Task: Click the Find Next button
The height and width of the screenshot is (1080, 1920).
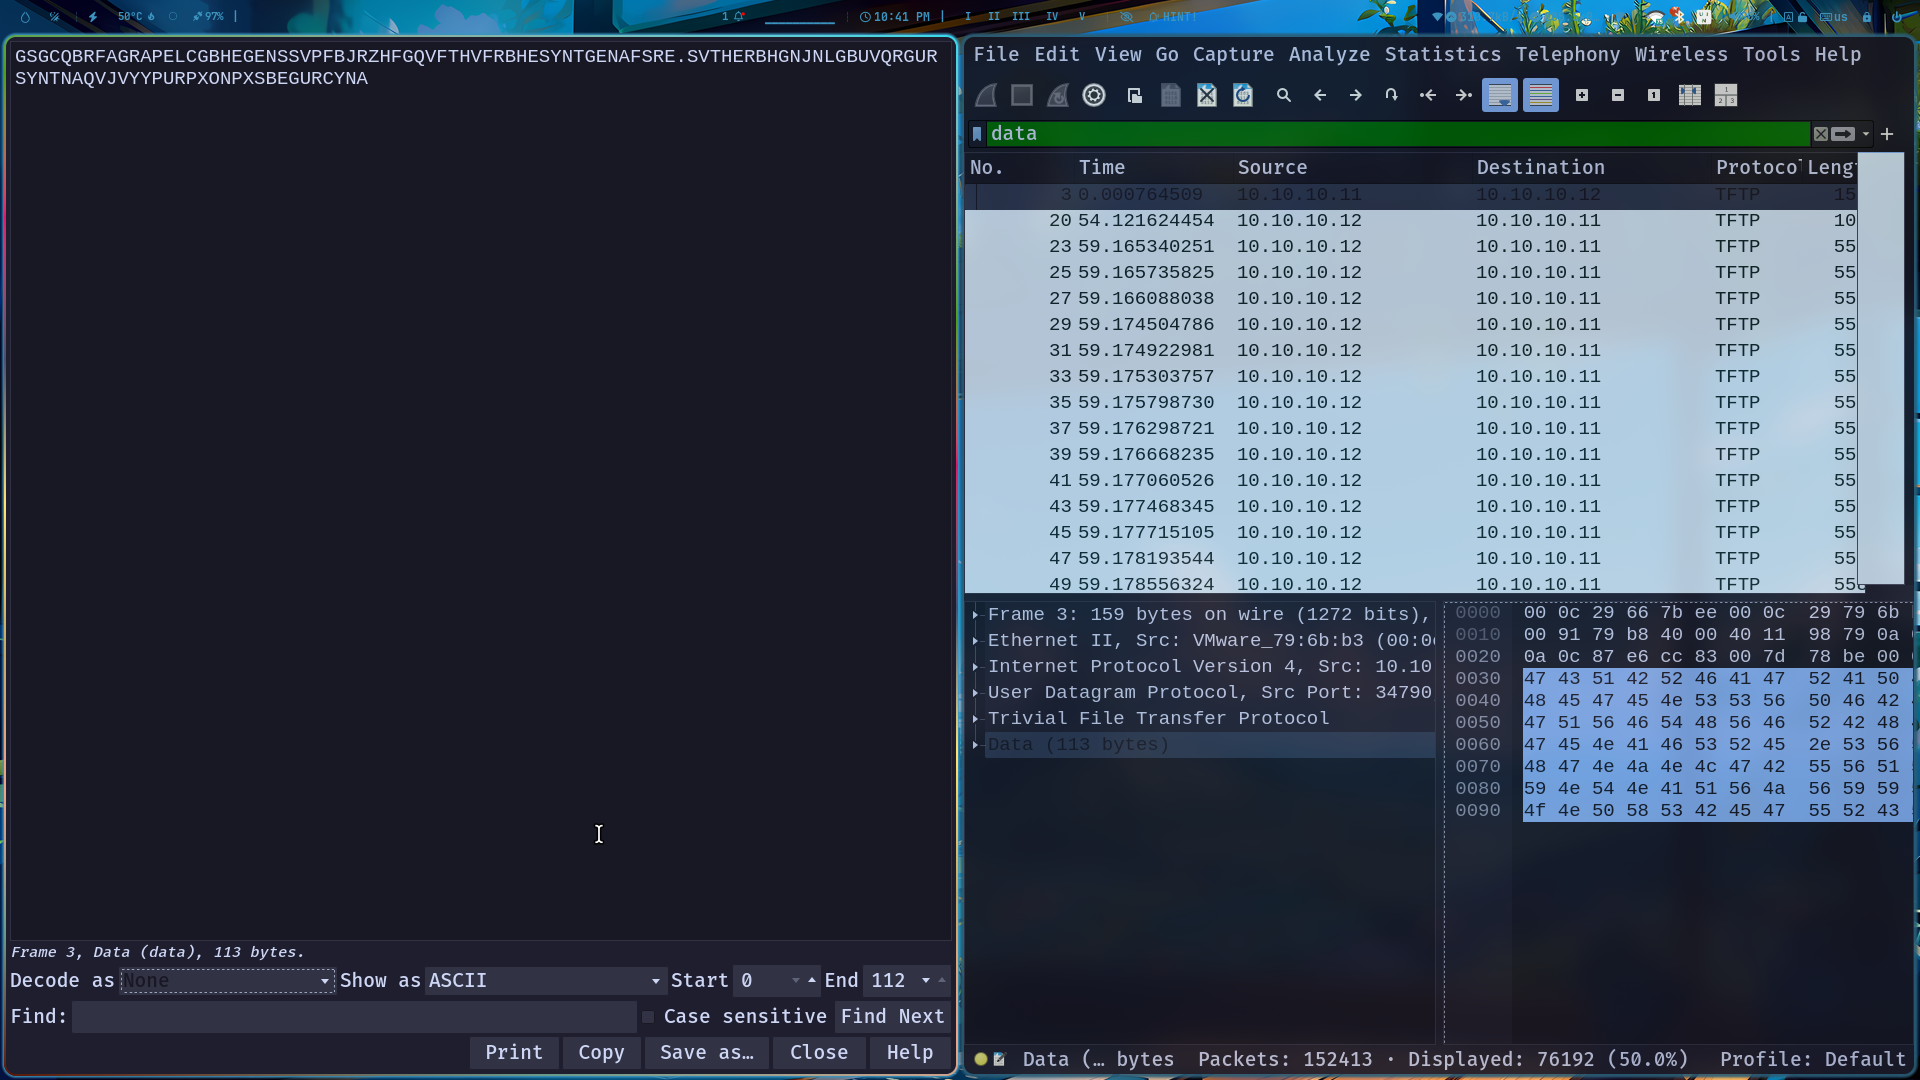Action: (892, 1017)
